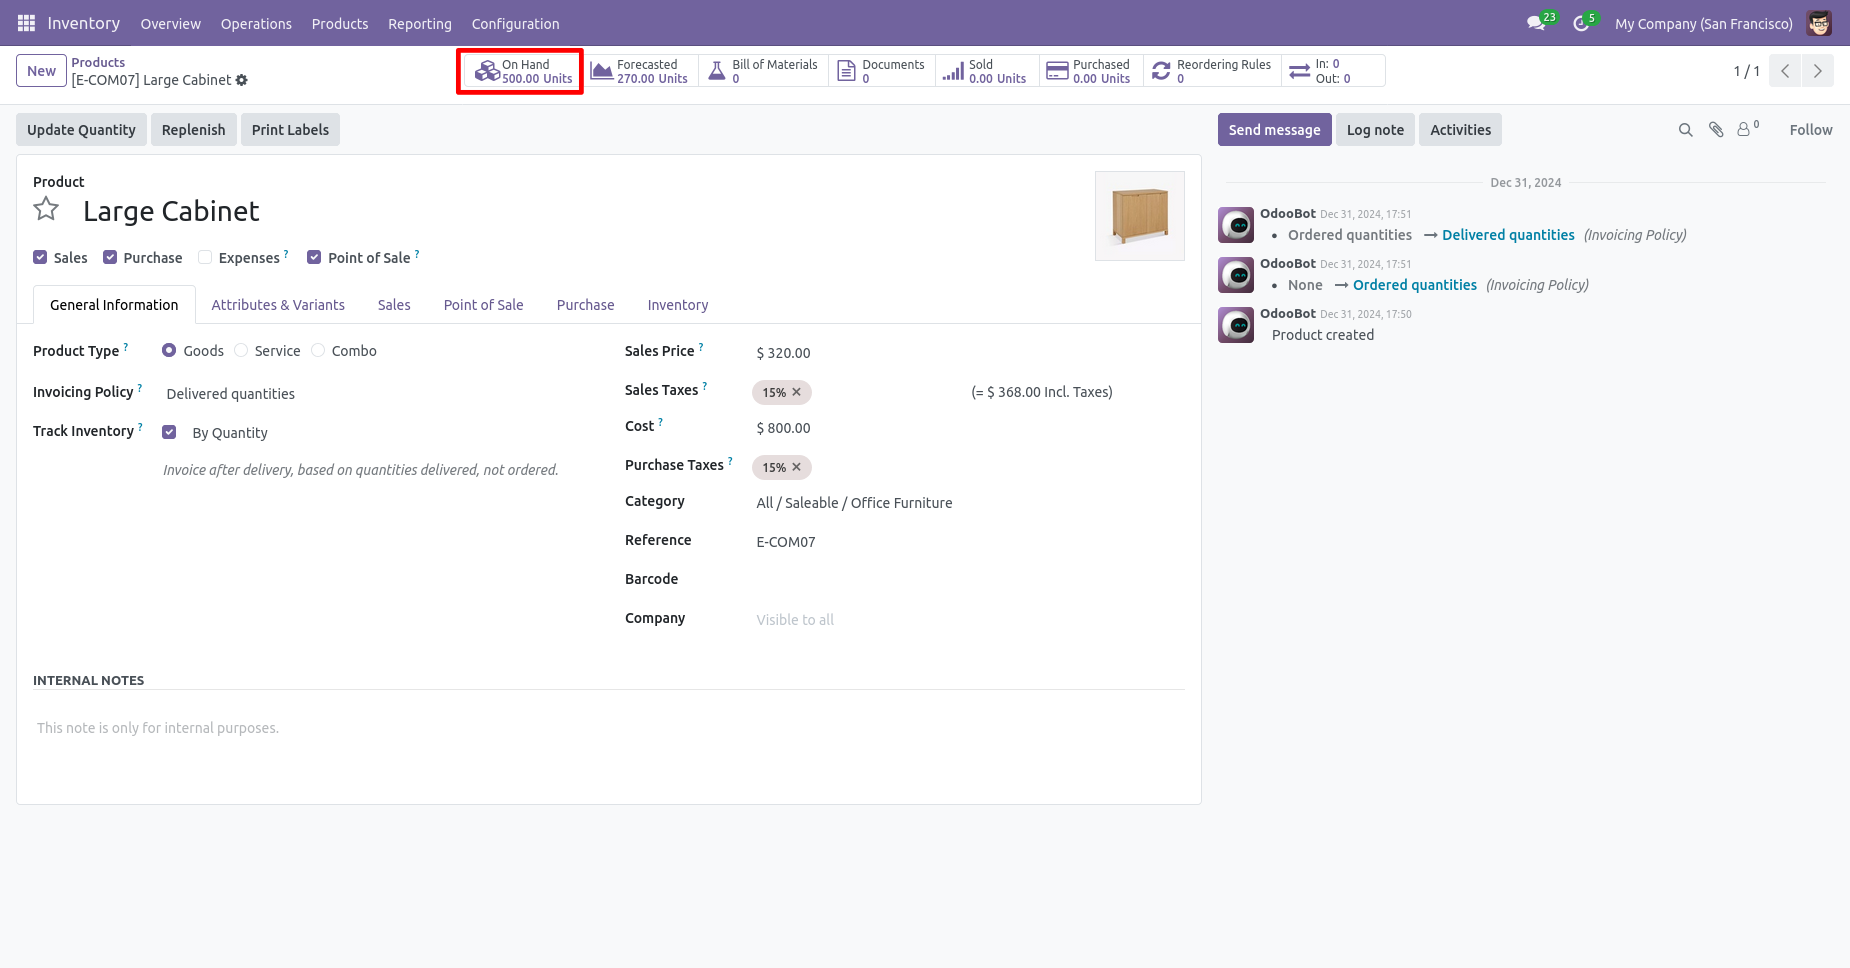Open the gear actions menu beside Large Cabinet

[x=241, y=80]
